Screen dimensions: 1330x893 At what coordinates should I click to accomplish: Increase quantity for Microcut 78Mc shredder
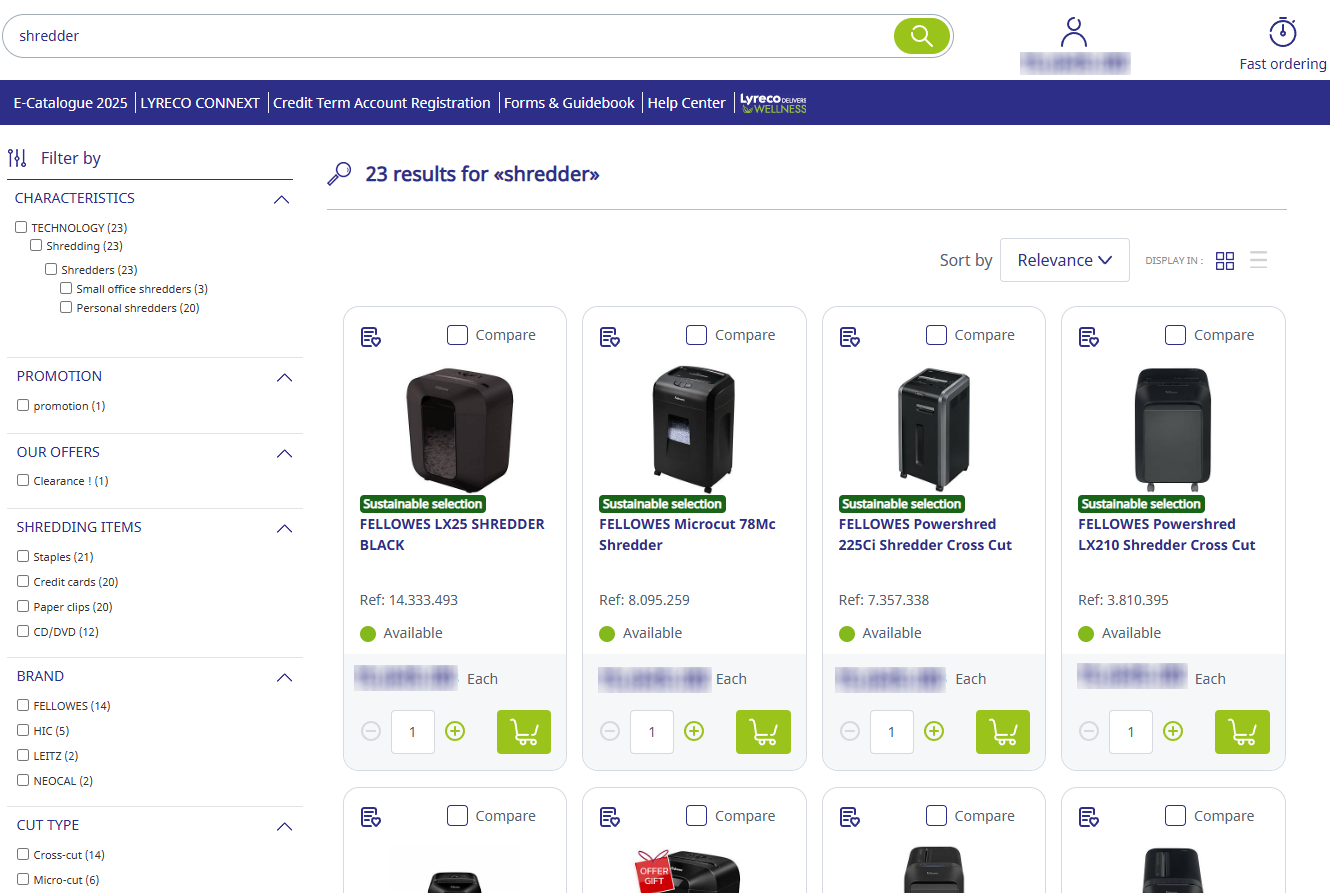tap(694, 732)
